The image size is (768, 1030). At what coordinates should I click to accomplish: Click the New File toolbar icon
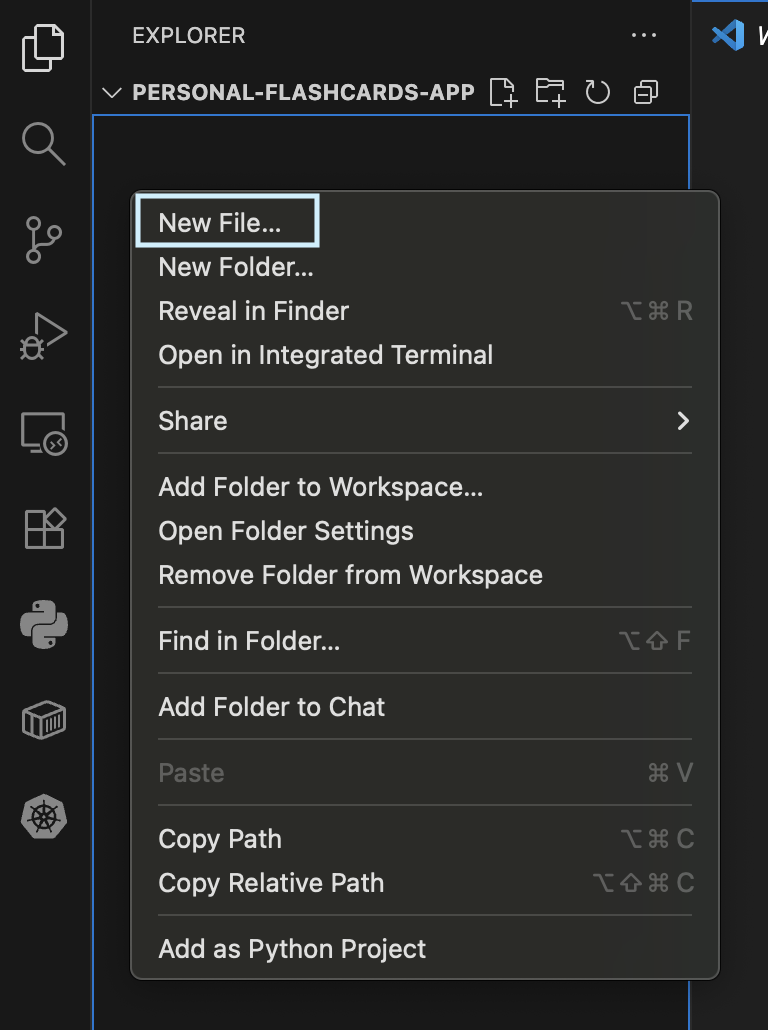pyautogui.click(x=504, y=92)
